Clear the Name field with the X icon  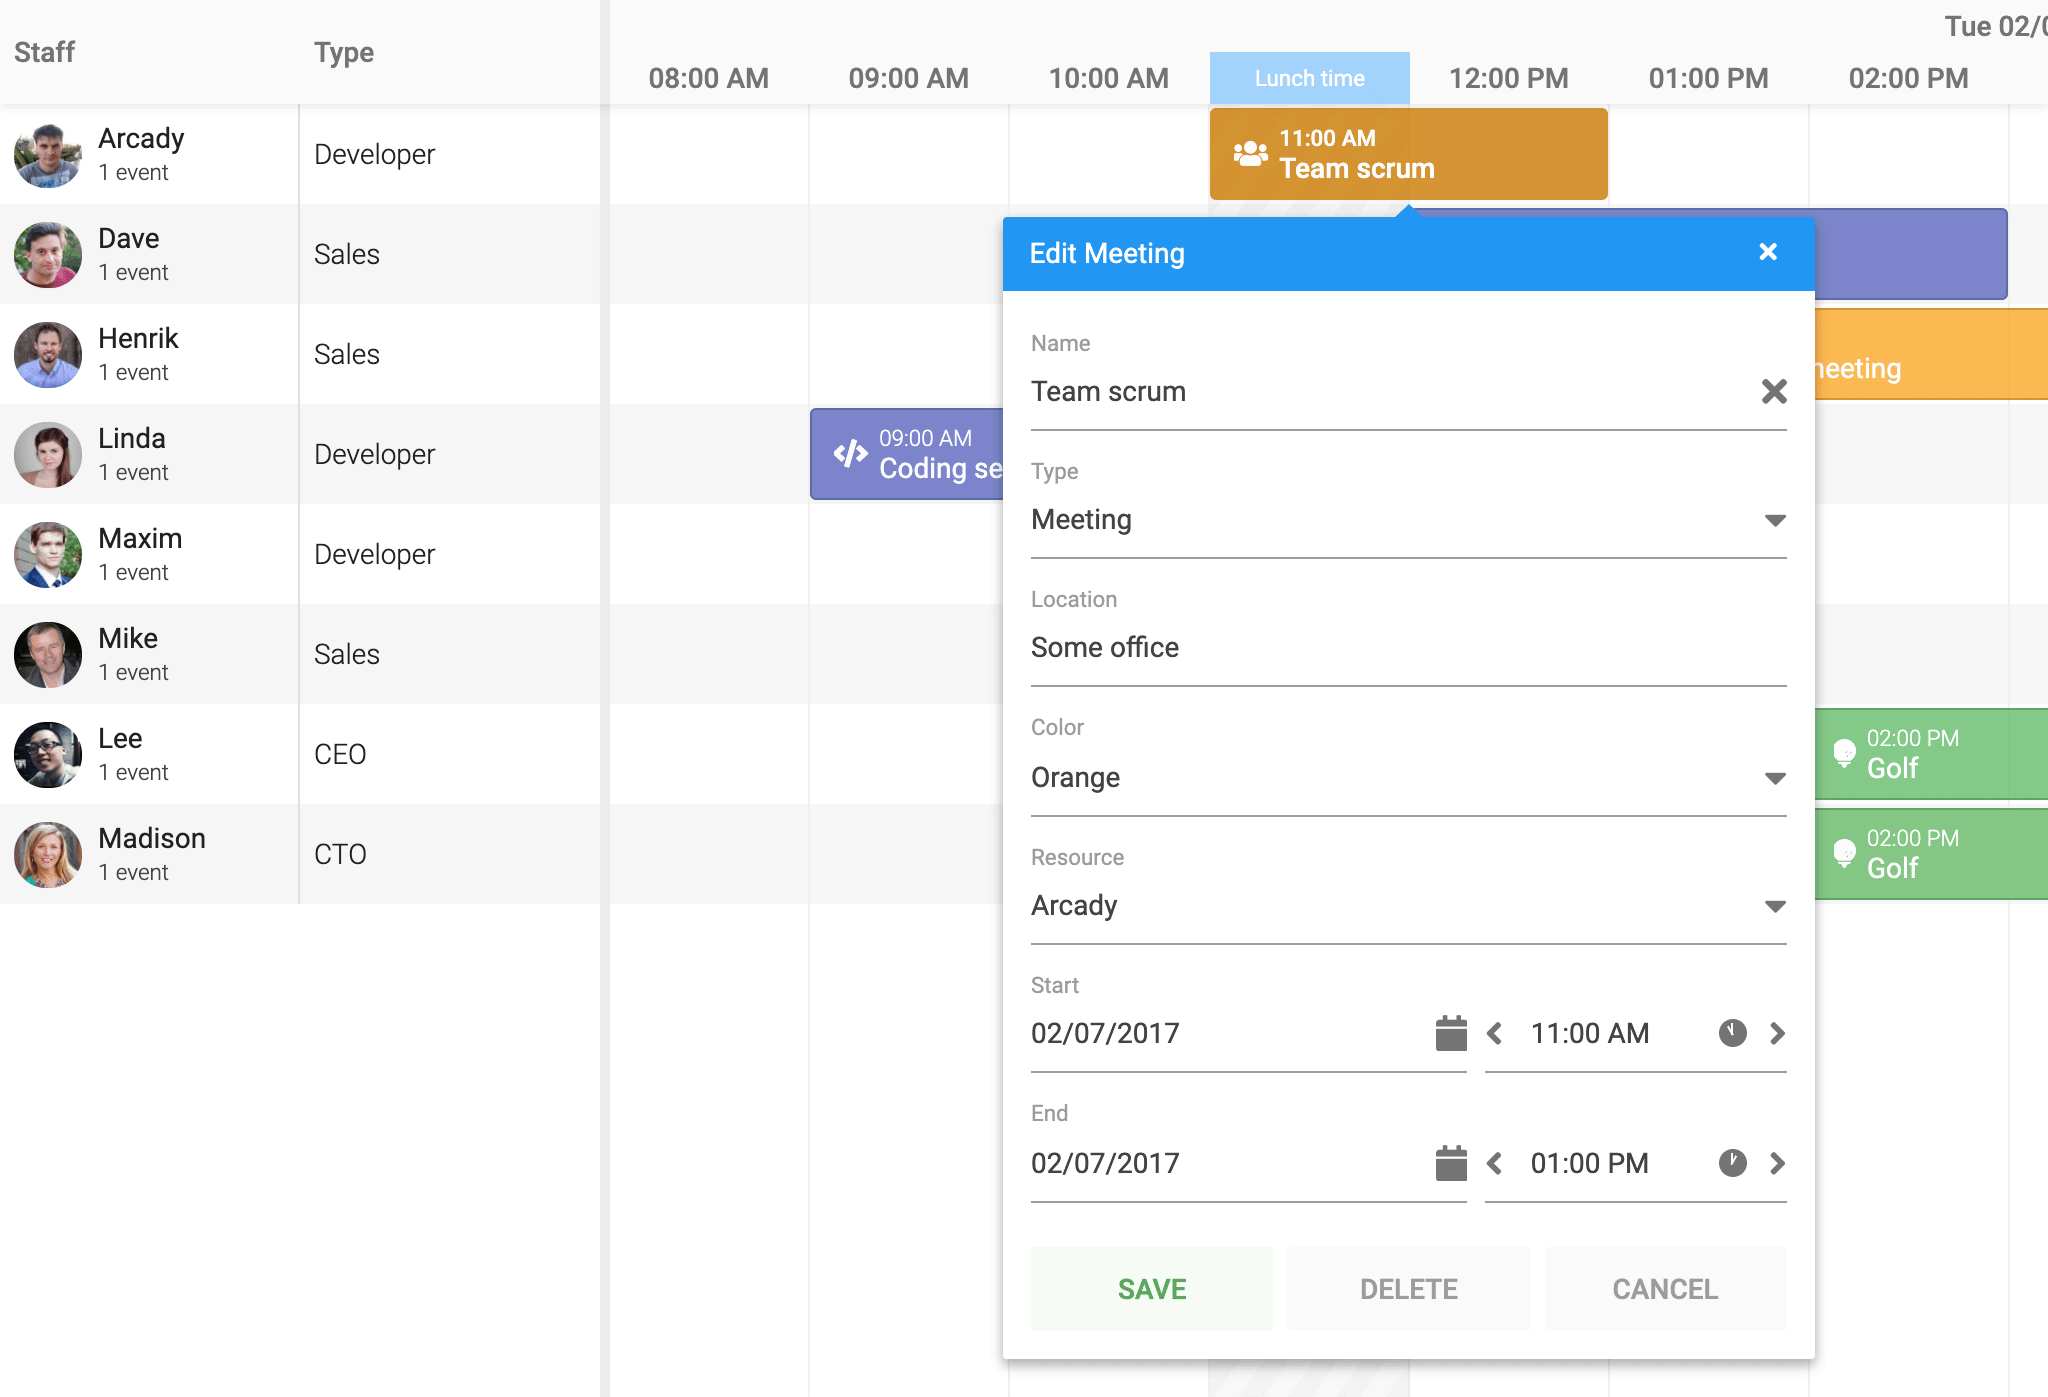click(1775, 391)
